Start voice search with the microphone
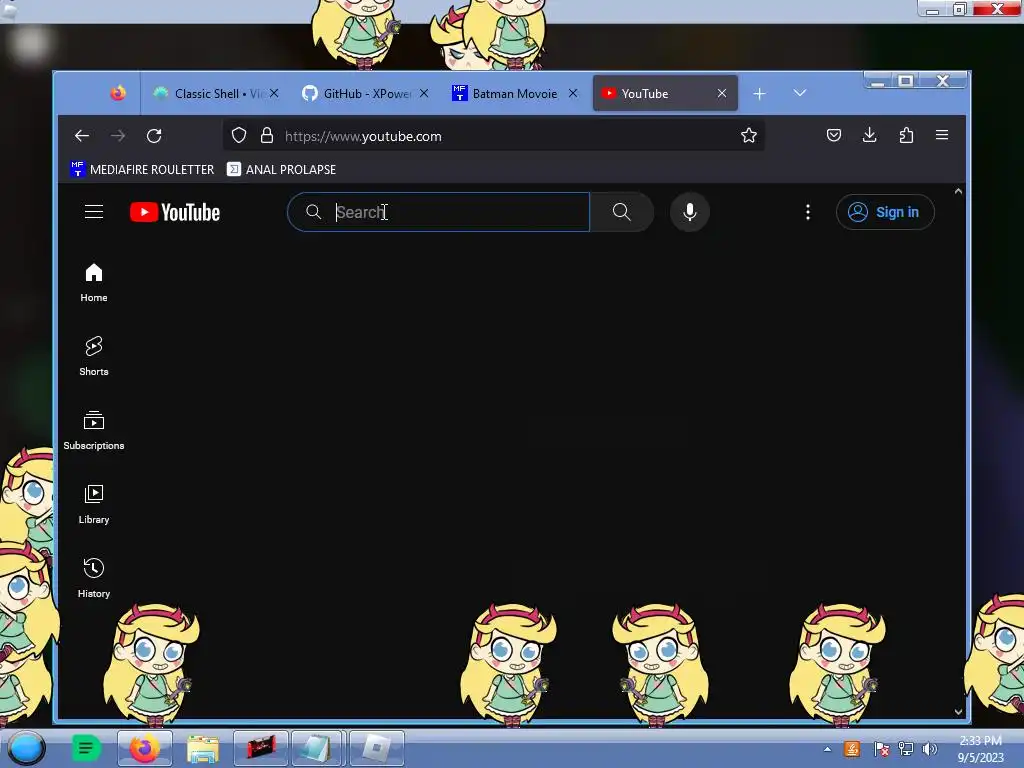This screenshot has height=768, width=1024. pyautogui.click(x=690, y=212)
